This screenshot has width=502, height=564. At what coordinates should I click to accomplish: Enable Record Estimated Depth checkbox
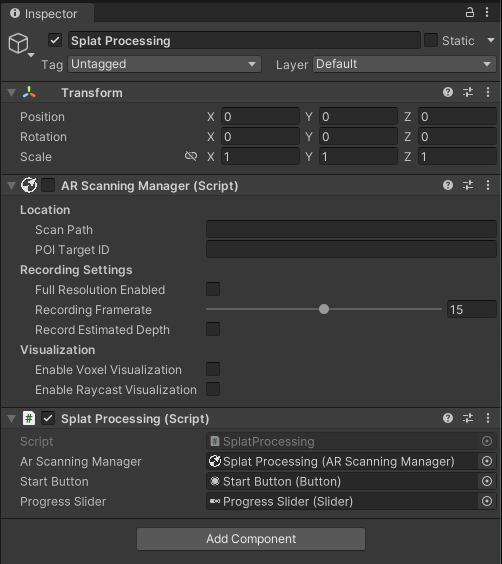213,329
